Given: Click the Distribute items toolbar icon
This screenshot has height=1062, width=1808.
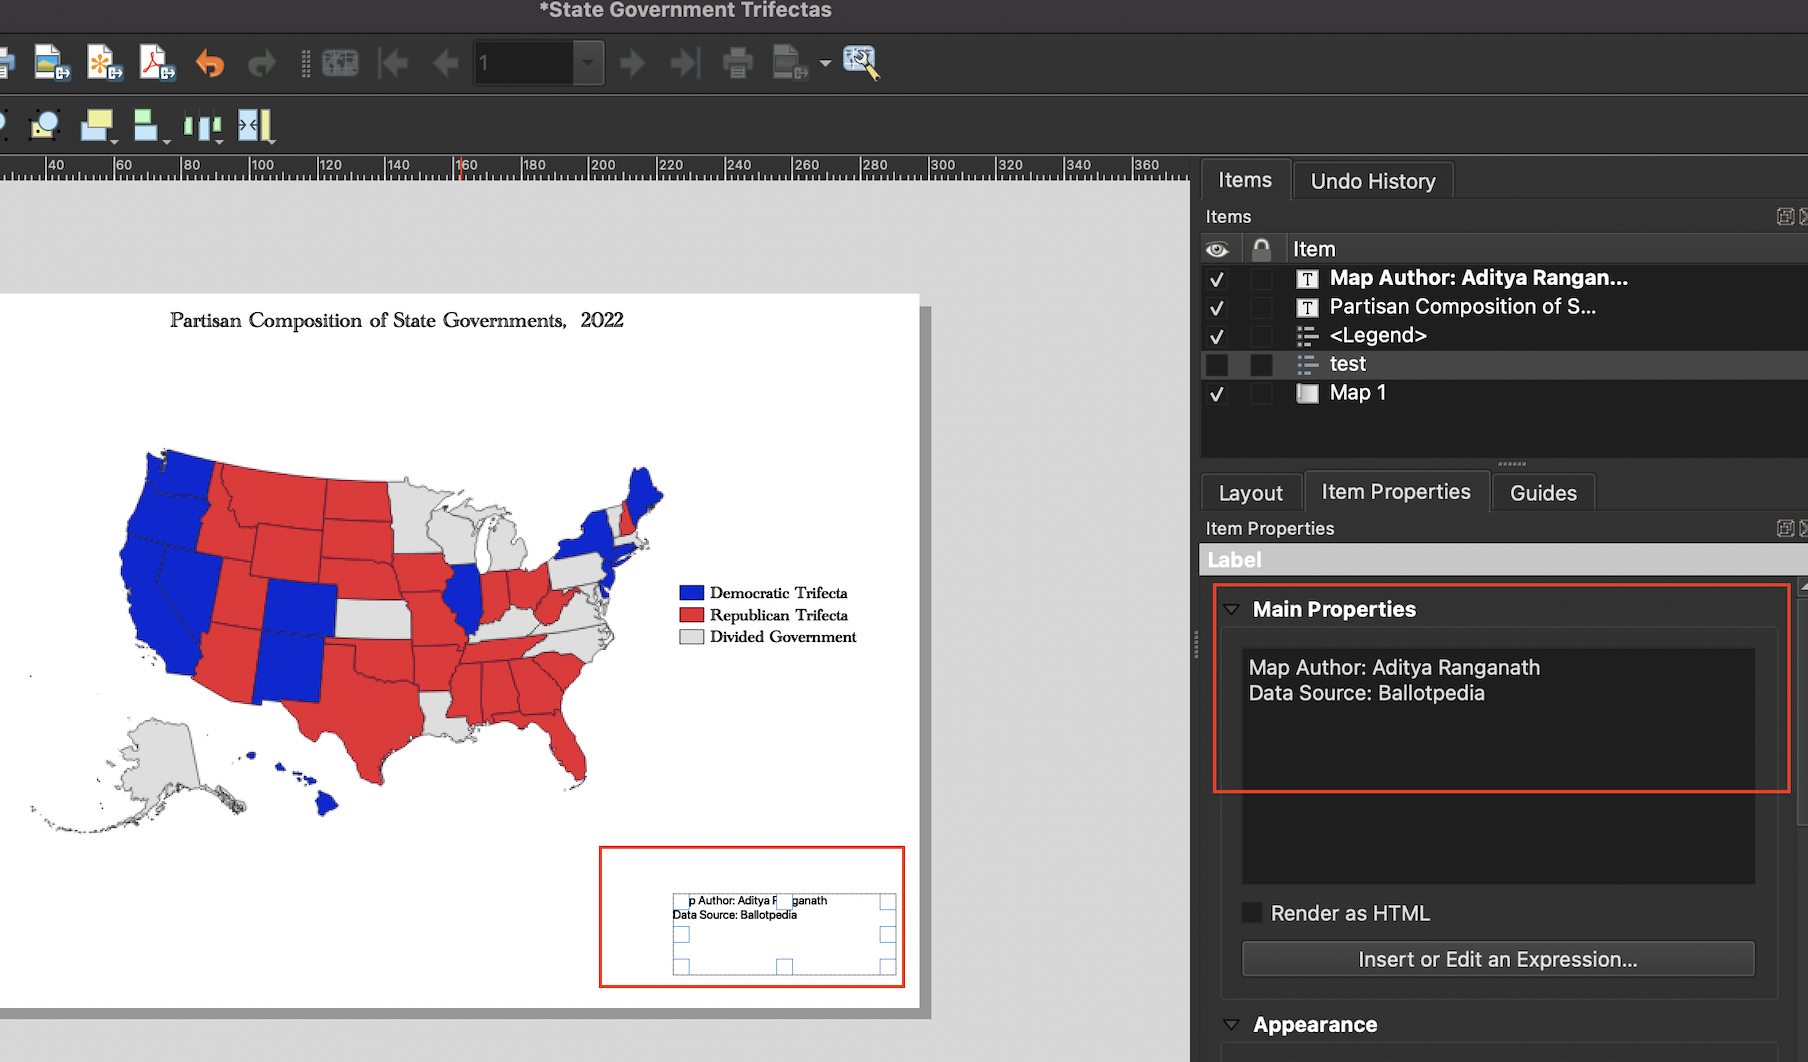Looking at the screenshot, I should (x=202, y=126).
